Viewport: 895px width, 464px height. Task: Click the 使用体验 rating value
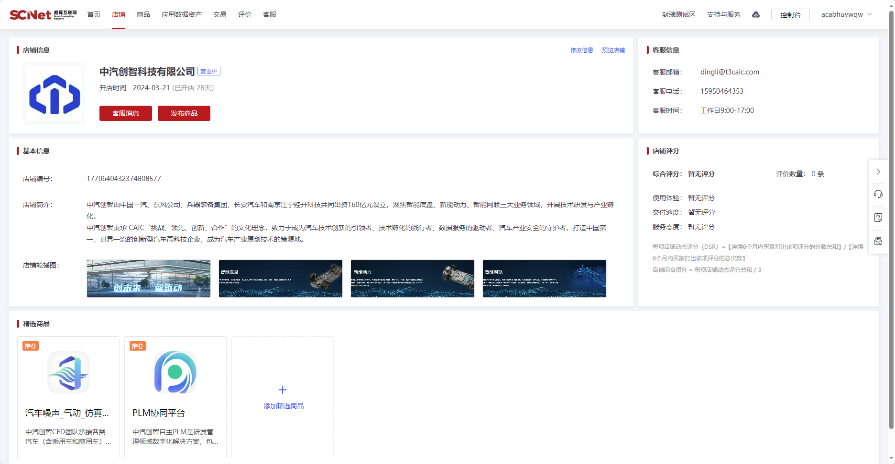pos(701,198)
